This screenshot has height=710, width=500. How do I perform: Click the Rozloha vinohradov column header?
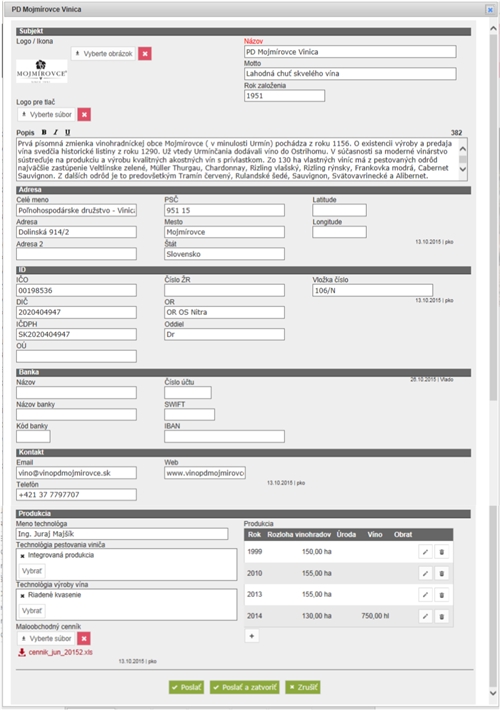pyautogui.click(x=299, y=535)
